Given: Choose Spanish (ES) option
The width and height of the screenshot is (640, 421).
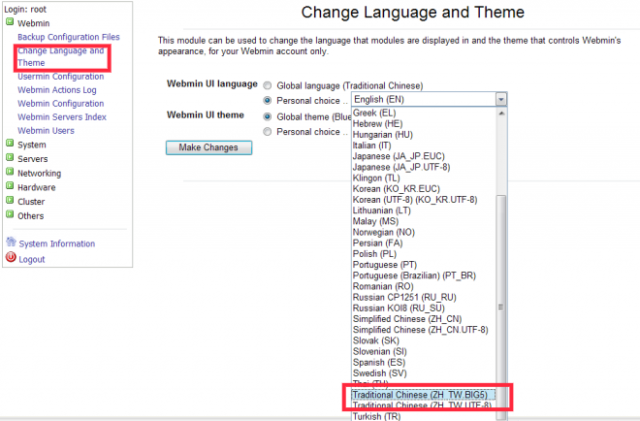Looking at the screenshot, I should coord(424,362).
